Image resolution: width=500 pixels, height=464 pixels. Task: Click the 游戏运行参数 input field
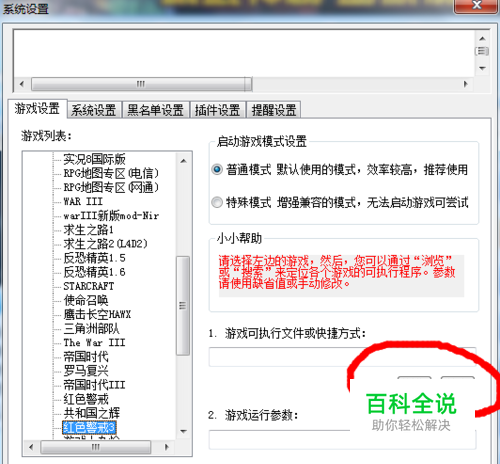pyautogui.click(x=342, y=439)
